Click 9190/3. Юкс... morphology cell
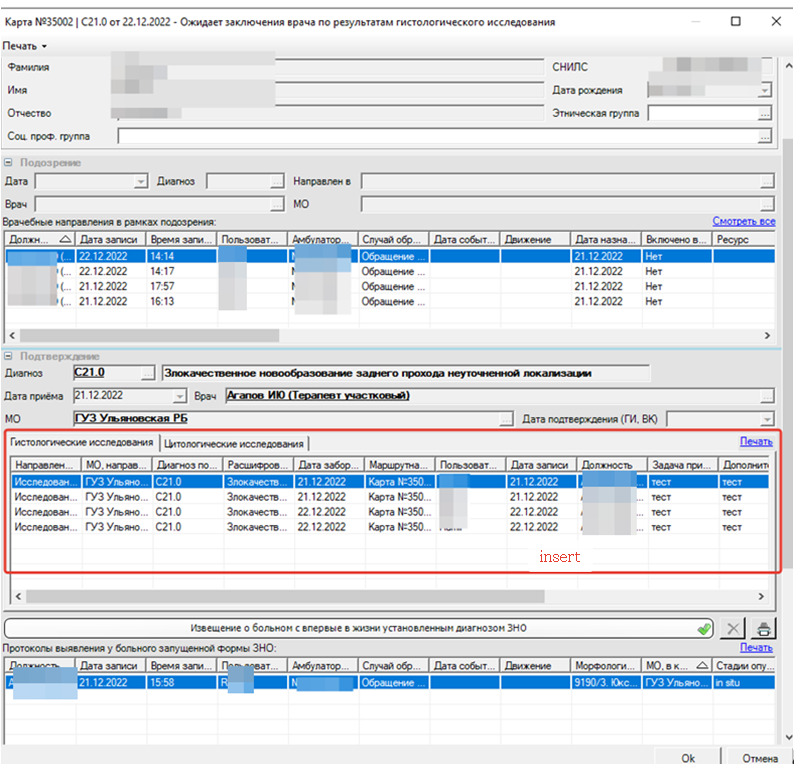The height and width of the screenshot is (764, 794). [606, 683]
